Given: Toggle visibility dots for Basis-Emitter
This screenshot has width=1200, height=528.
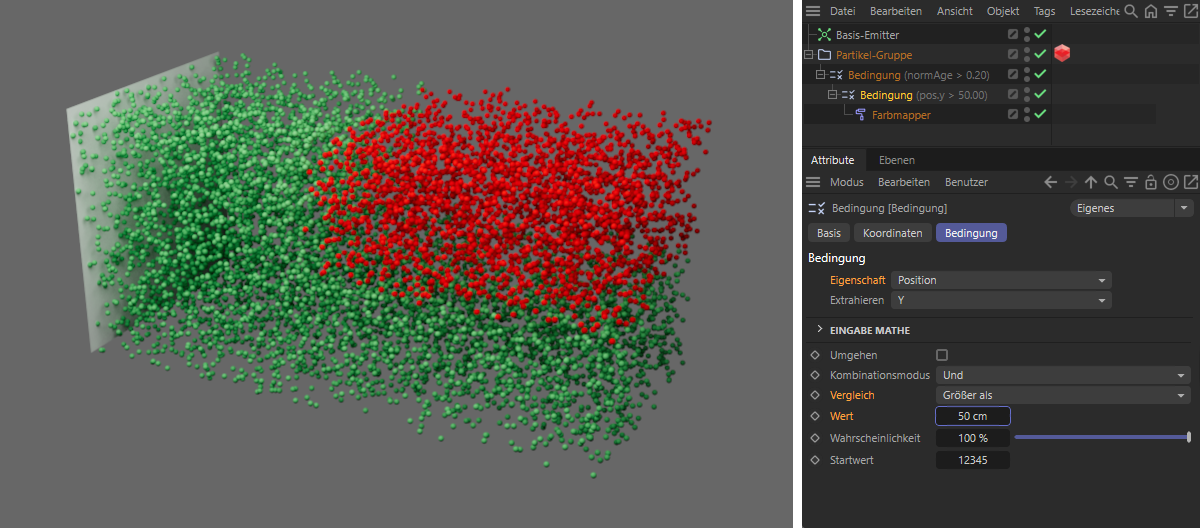Looking at the screenshot, I should [x=1027, y=34].
